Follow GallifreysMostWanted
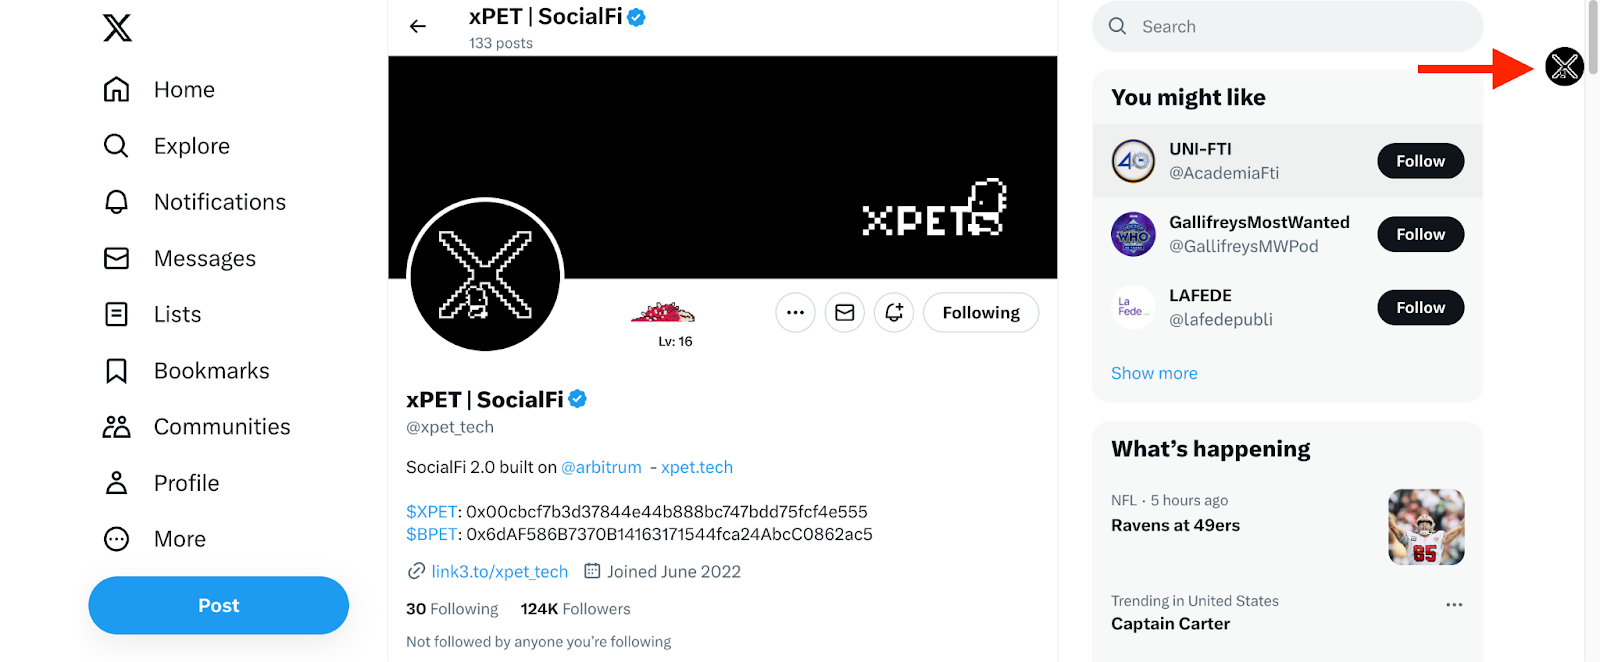The width and height of the screenshot is (1600, 662). pyautogui.click(x=1420, y=234)
